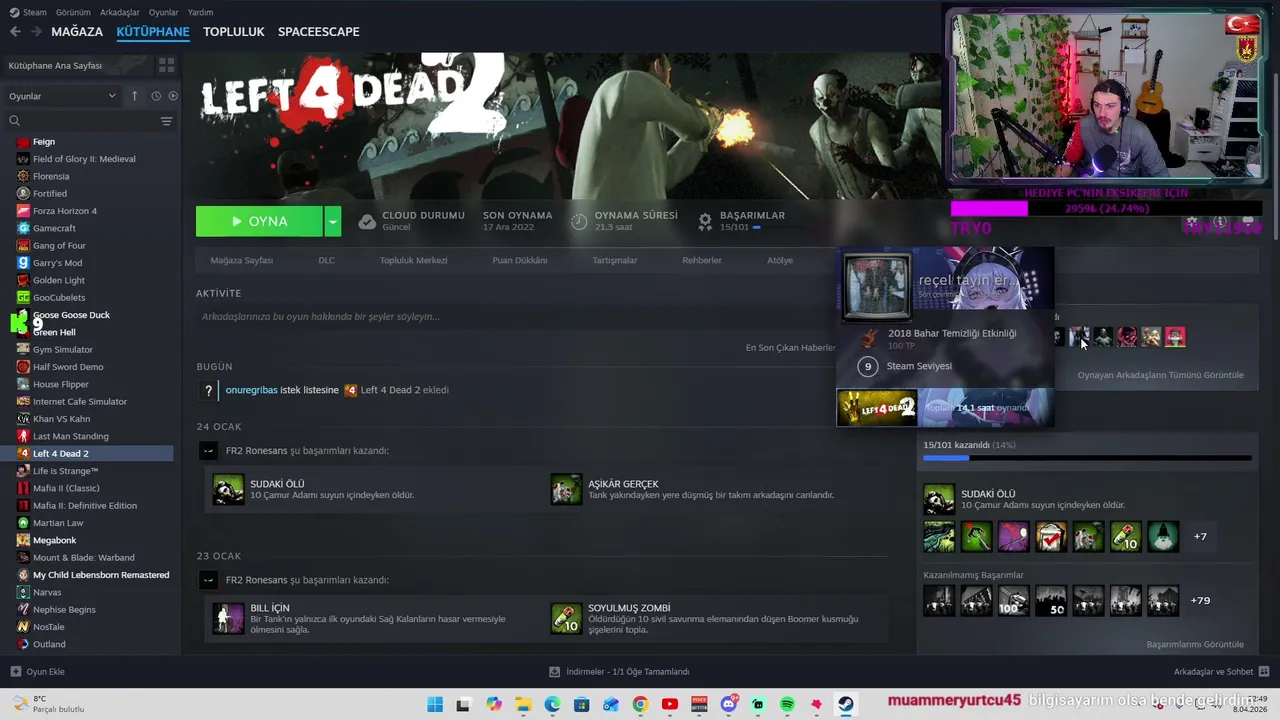Click Oyun Ekle at bottom left
Screen dimensions: 1280x720
tap(38, 672)
